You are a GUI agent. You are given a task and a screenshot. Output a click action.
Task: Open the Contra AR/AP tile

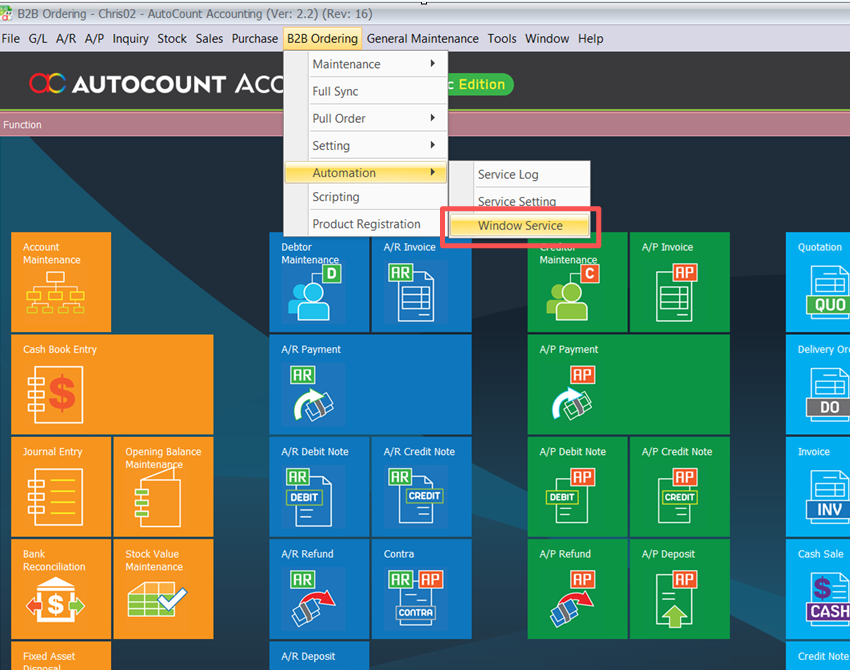[x=421, y=589]
